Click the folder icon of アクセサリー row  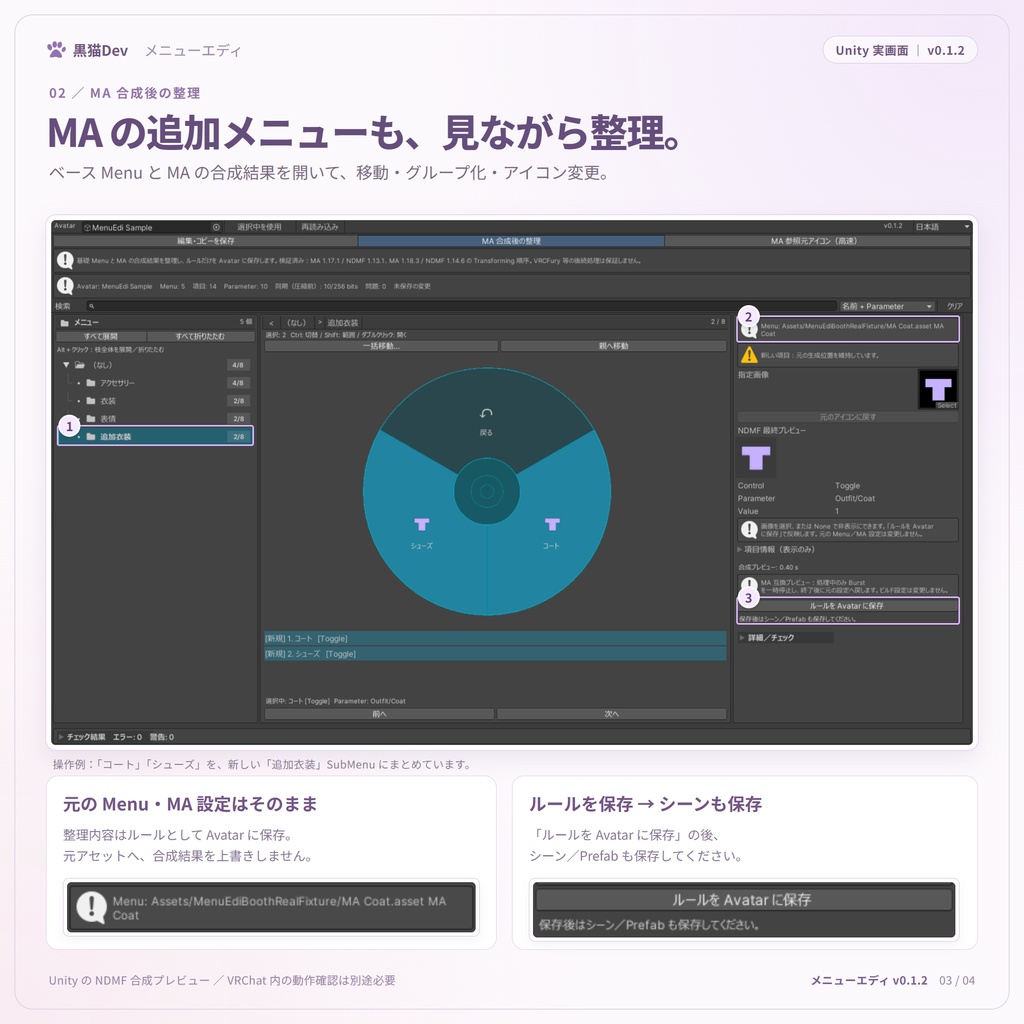(x=91, y=383)
